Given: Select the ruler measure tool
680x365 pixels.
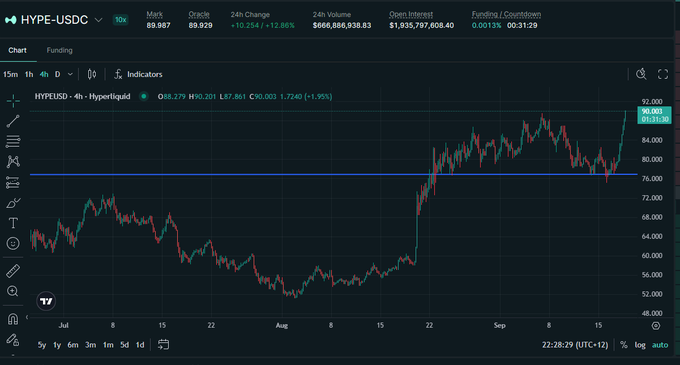Looking at the screenshot, I should [13, 271].
